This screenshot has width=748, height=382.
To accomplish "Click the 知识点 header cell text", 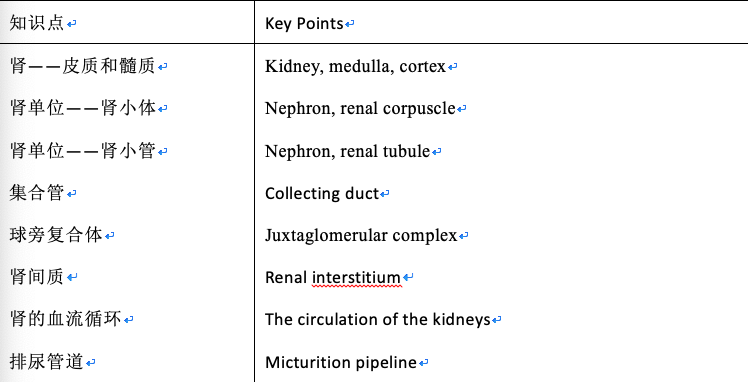I will (37, 23).
